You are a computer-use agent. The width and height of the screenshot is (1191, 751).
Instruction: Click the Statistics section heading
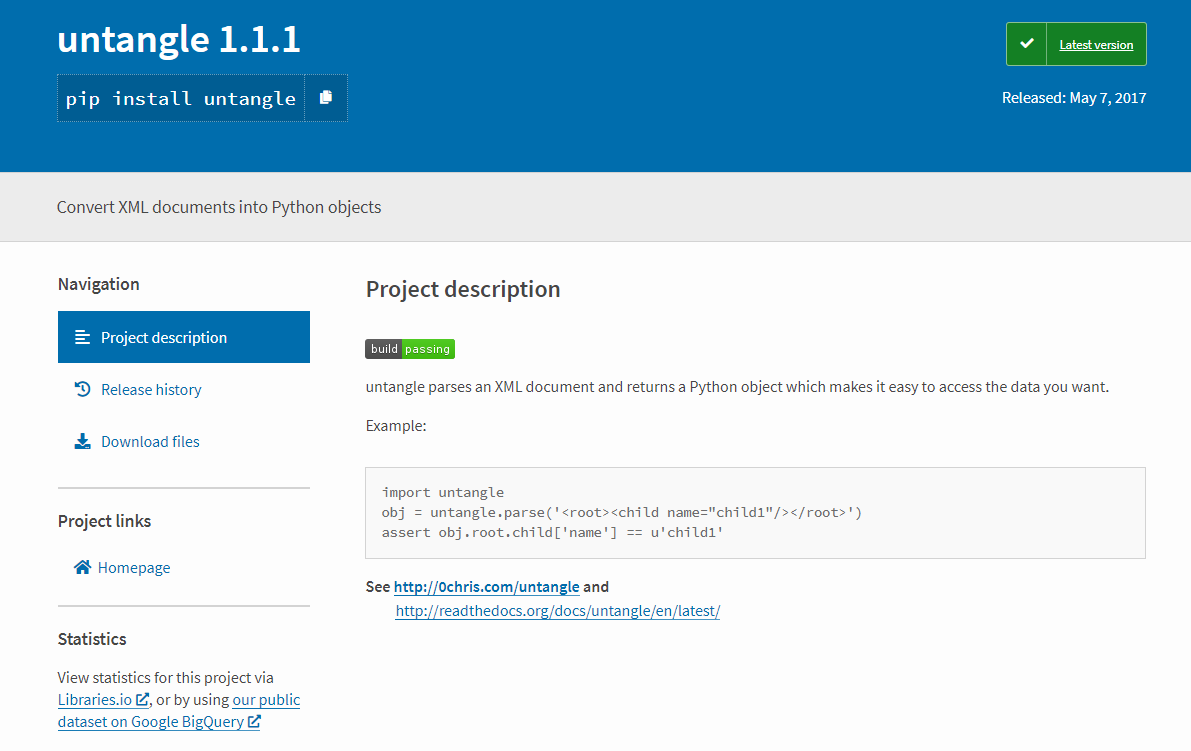click(92, 639)
